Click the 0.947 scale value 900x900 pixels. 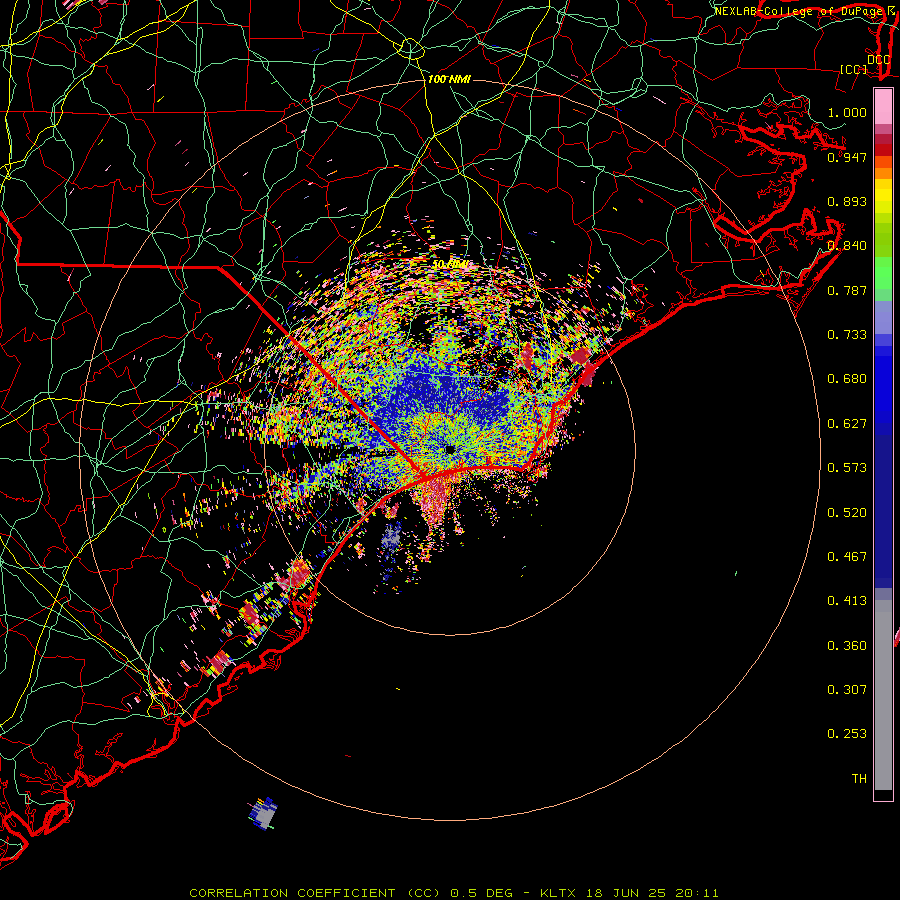coord(847,157)
